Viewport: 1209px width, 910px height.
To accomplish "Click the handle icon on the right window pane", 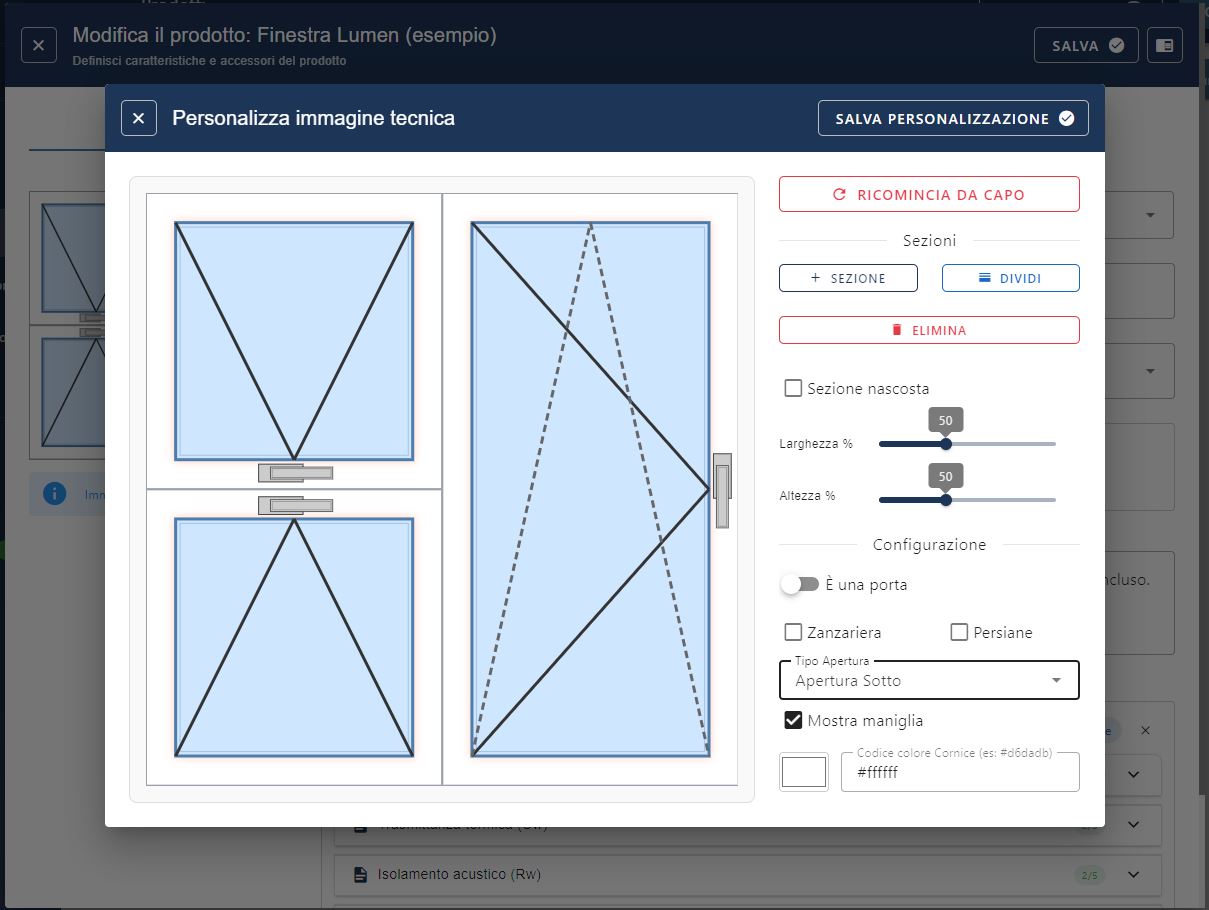I will pos(721,490).
